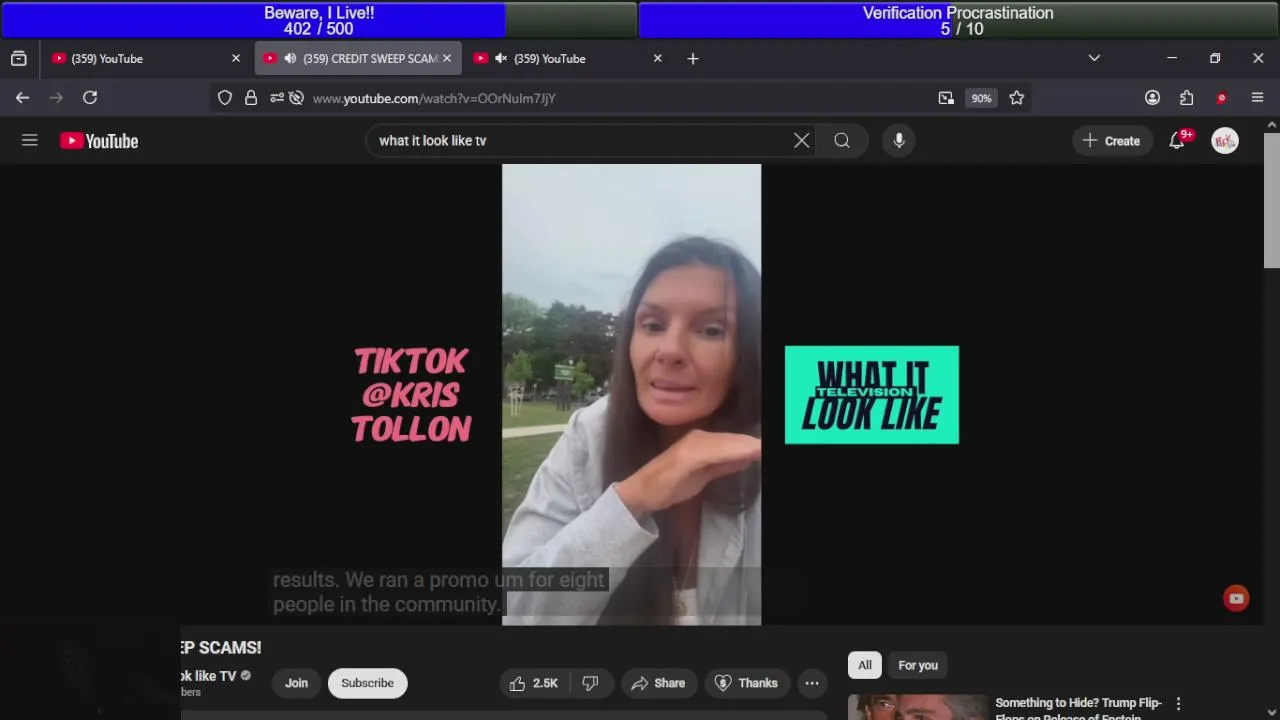Click the Verification Procrastination progress bar
This screenshot has width=1280, height=720.
958,20
